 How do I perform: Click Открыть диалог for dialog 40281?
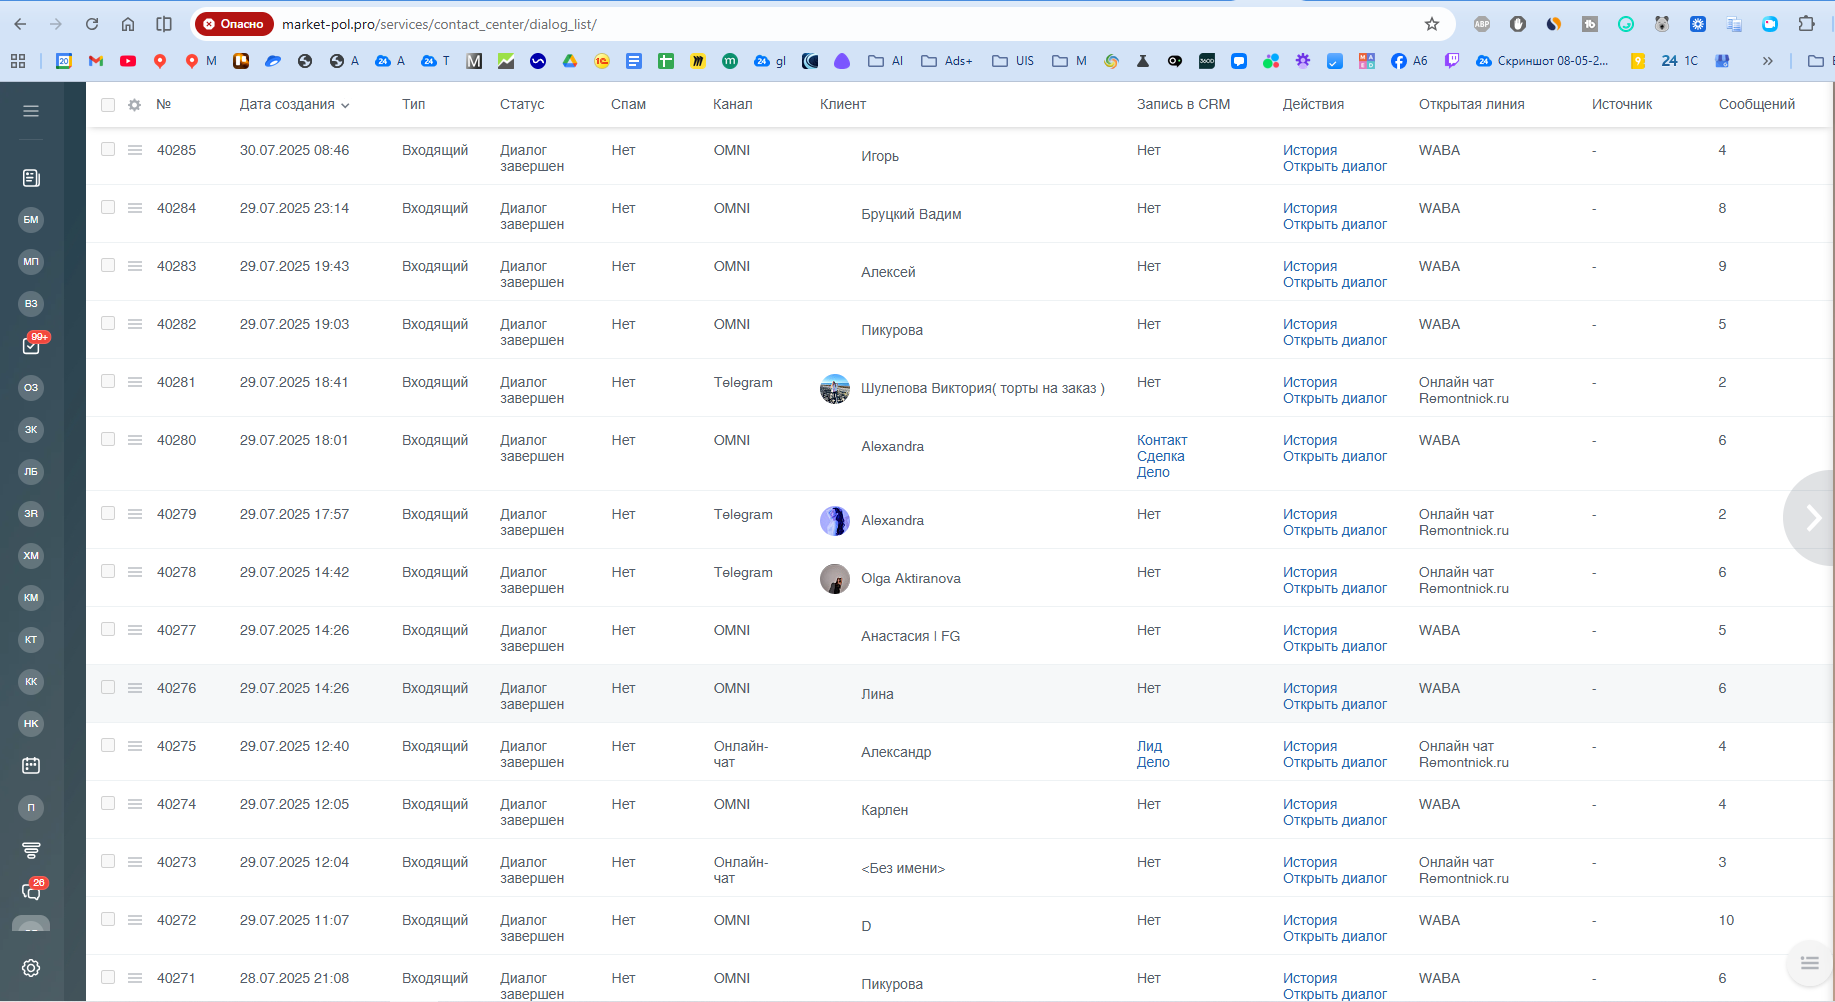click(x=1334, y=398)
